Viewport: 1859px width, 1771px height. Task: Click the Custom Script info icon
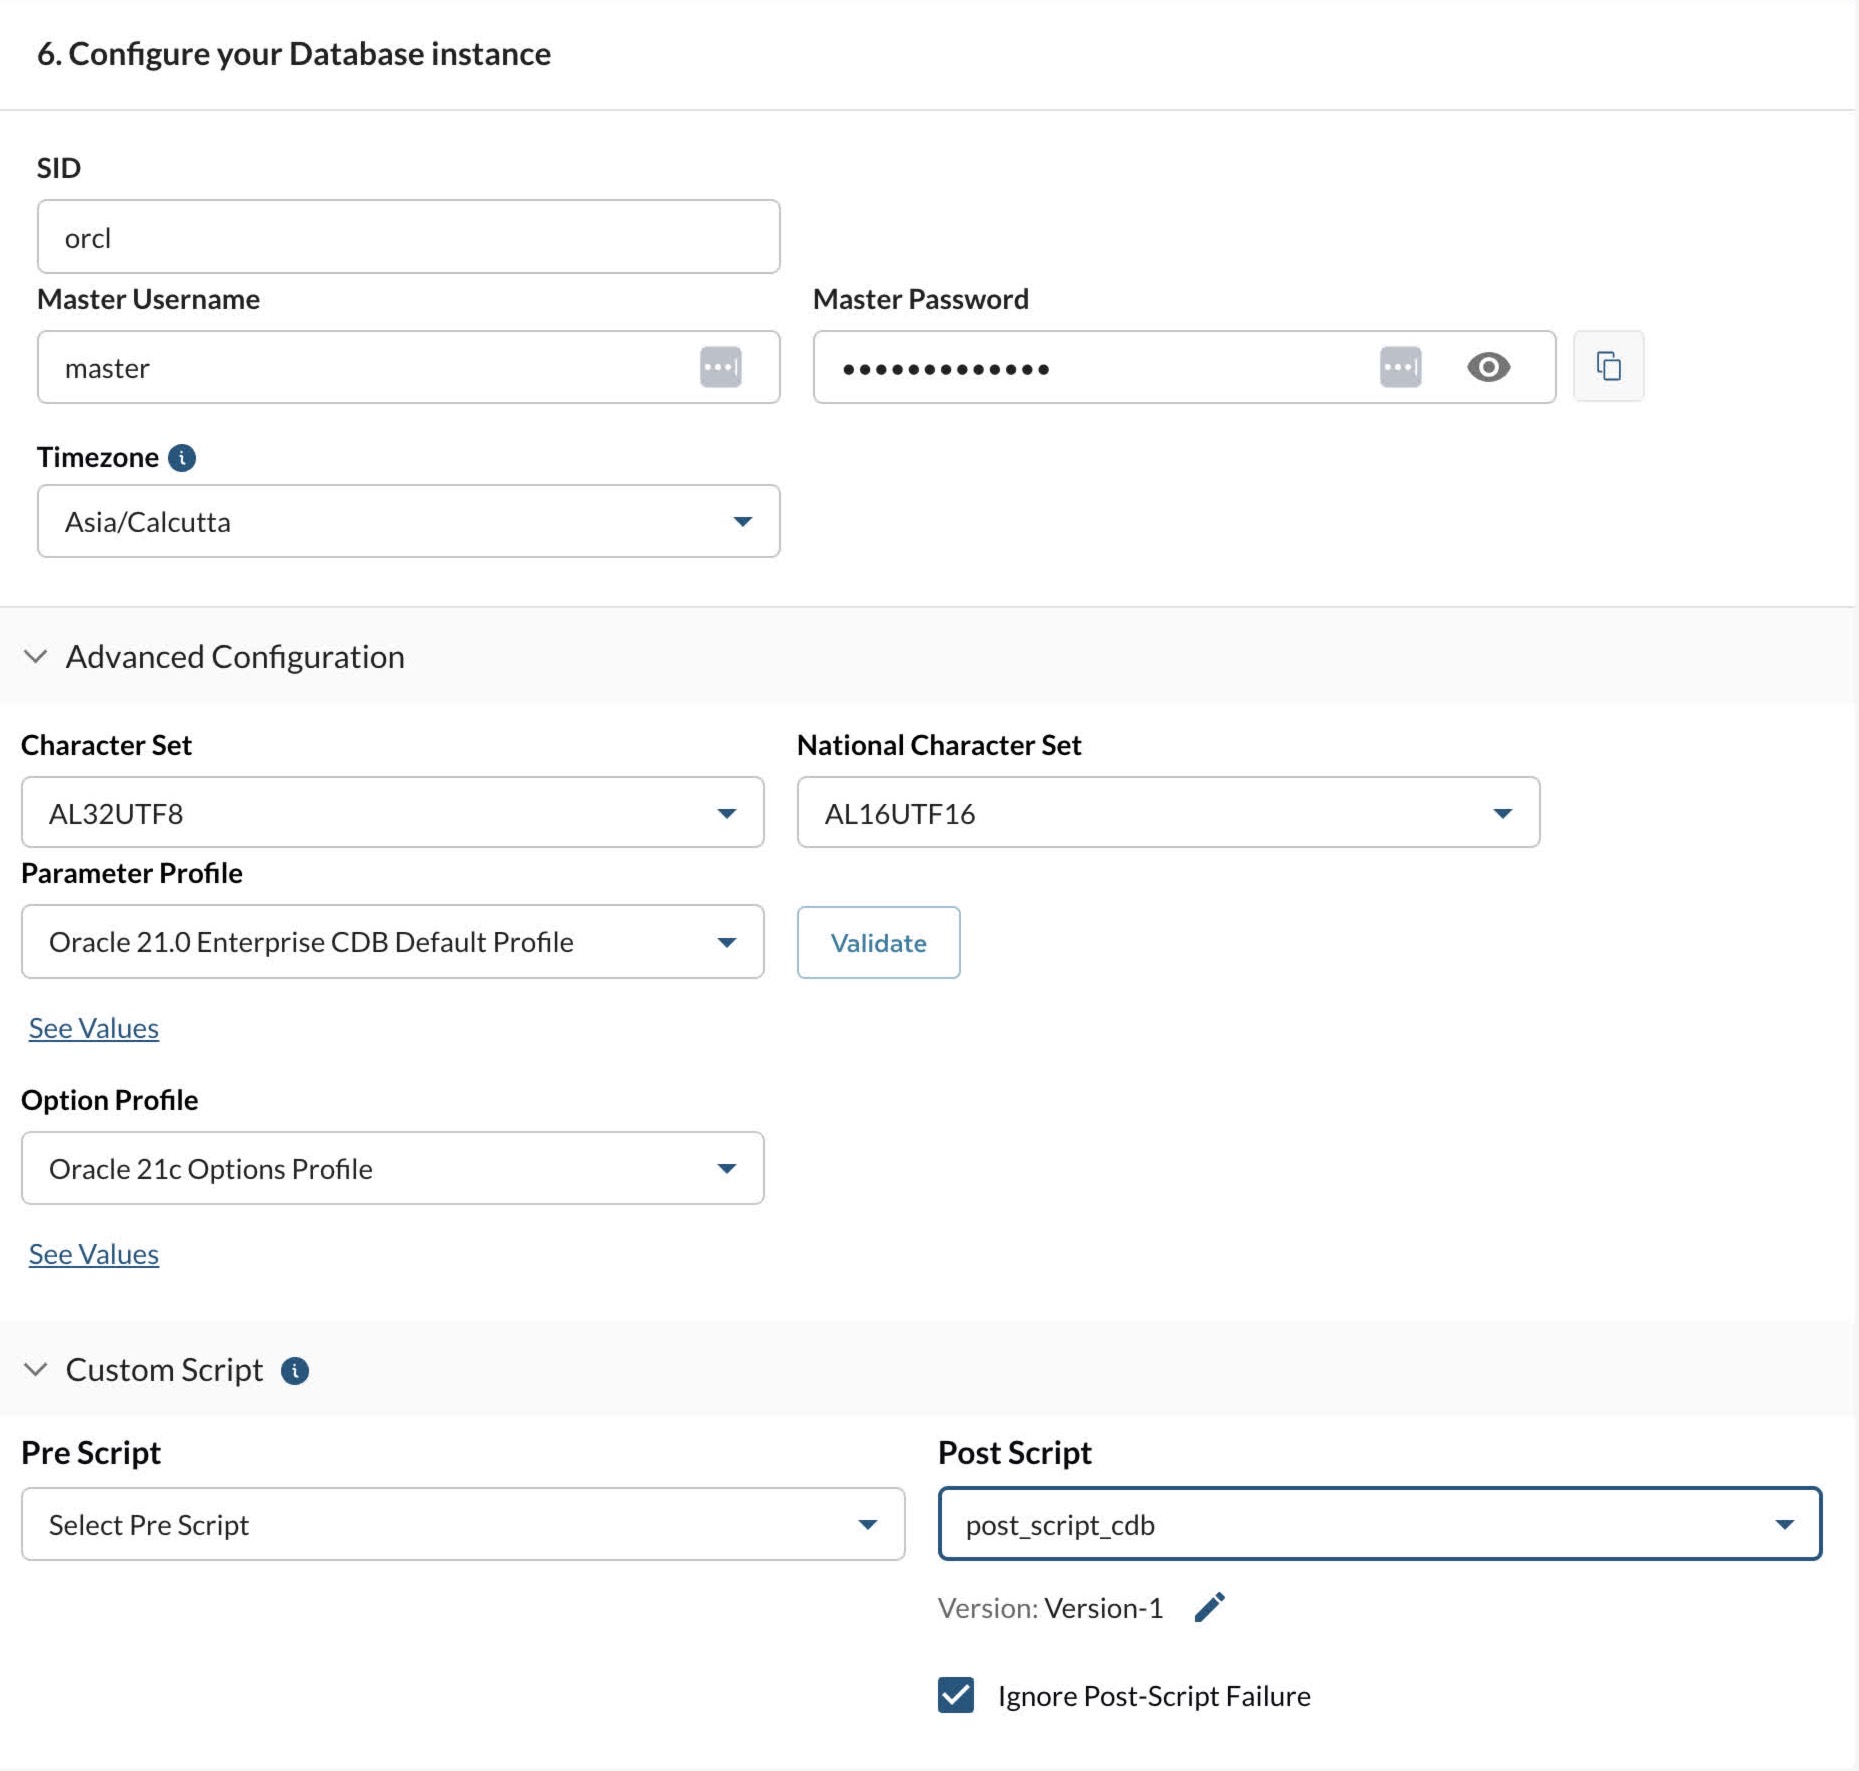point(295,1370)
